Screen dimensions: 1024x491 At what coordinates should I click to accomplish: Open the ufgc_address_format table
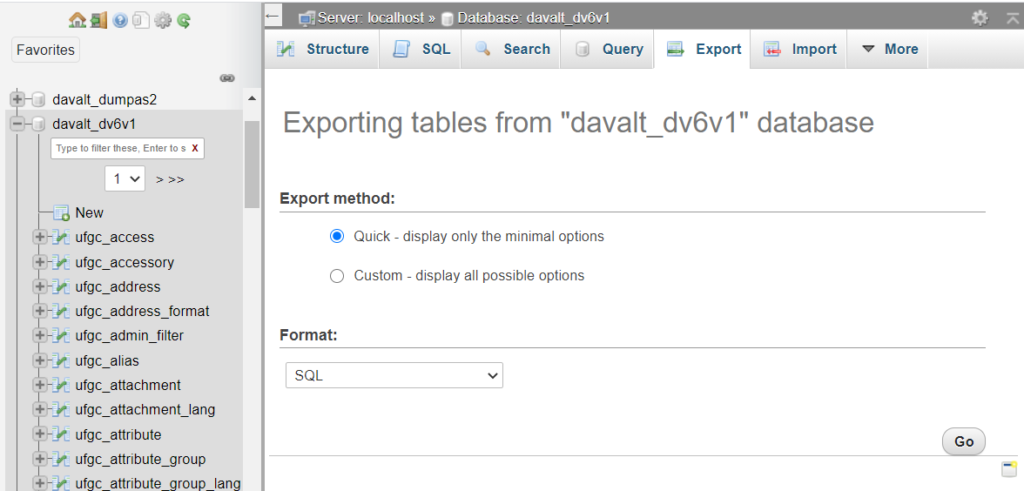point(142,311)
